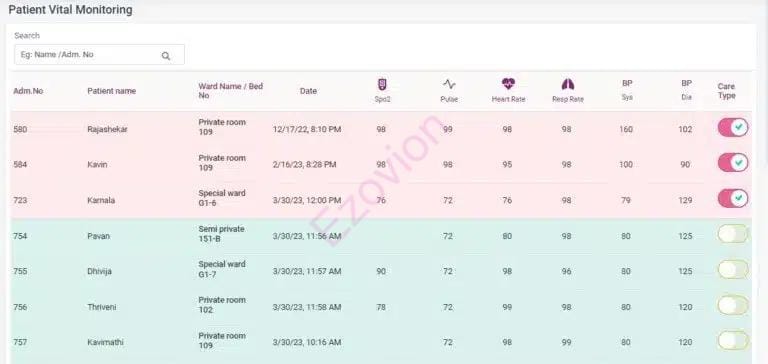Click the Adm.No column header

[x=28, y=91]
